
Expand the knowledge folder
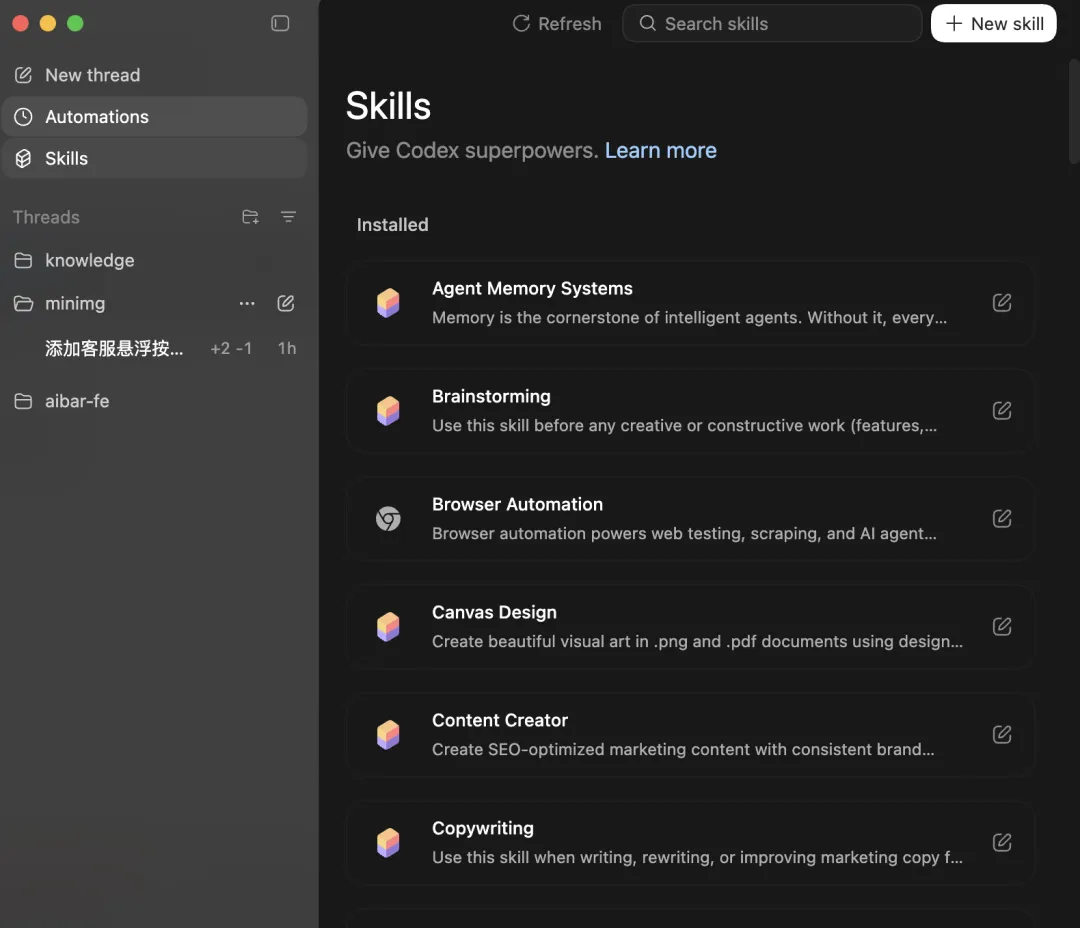[x=154, y=260]
